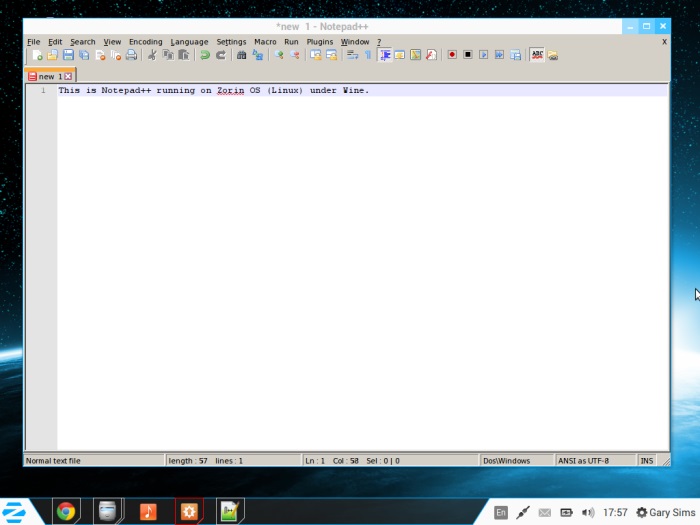Cut selection using the scissors icon

coord(152,55)
